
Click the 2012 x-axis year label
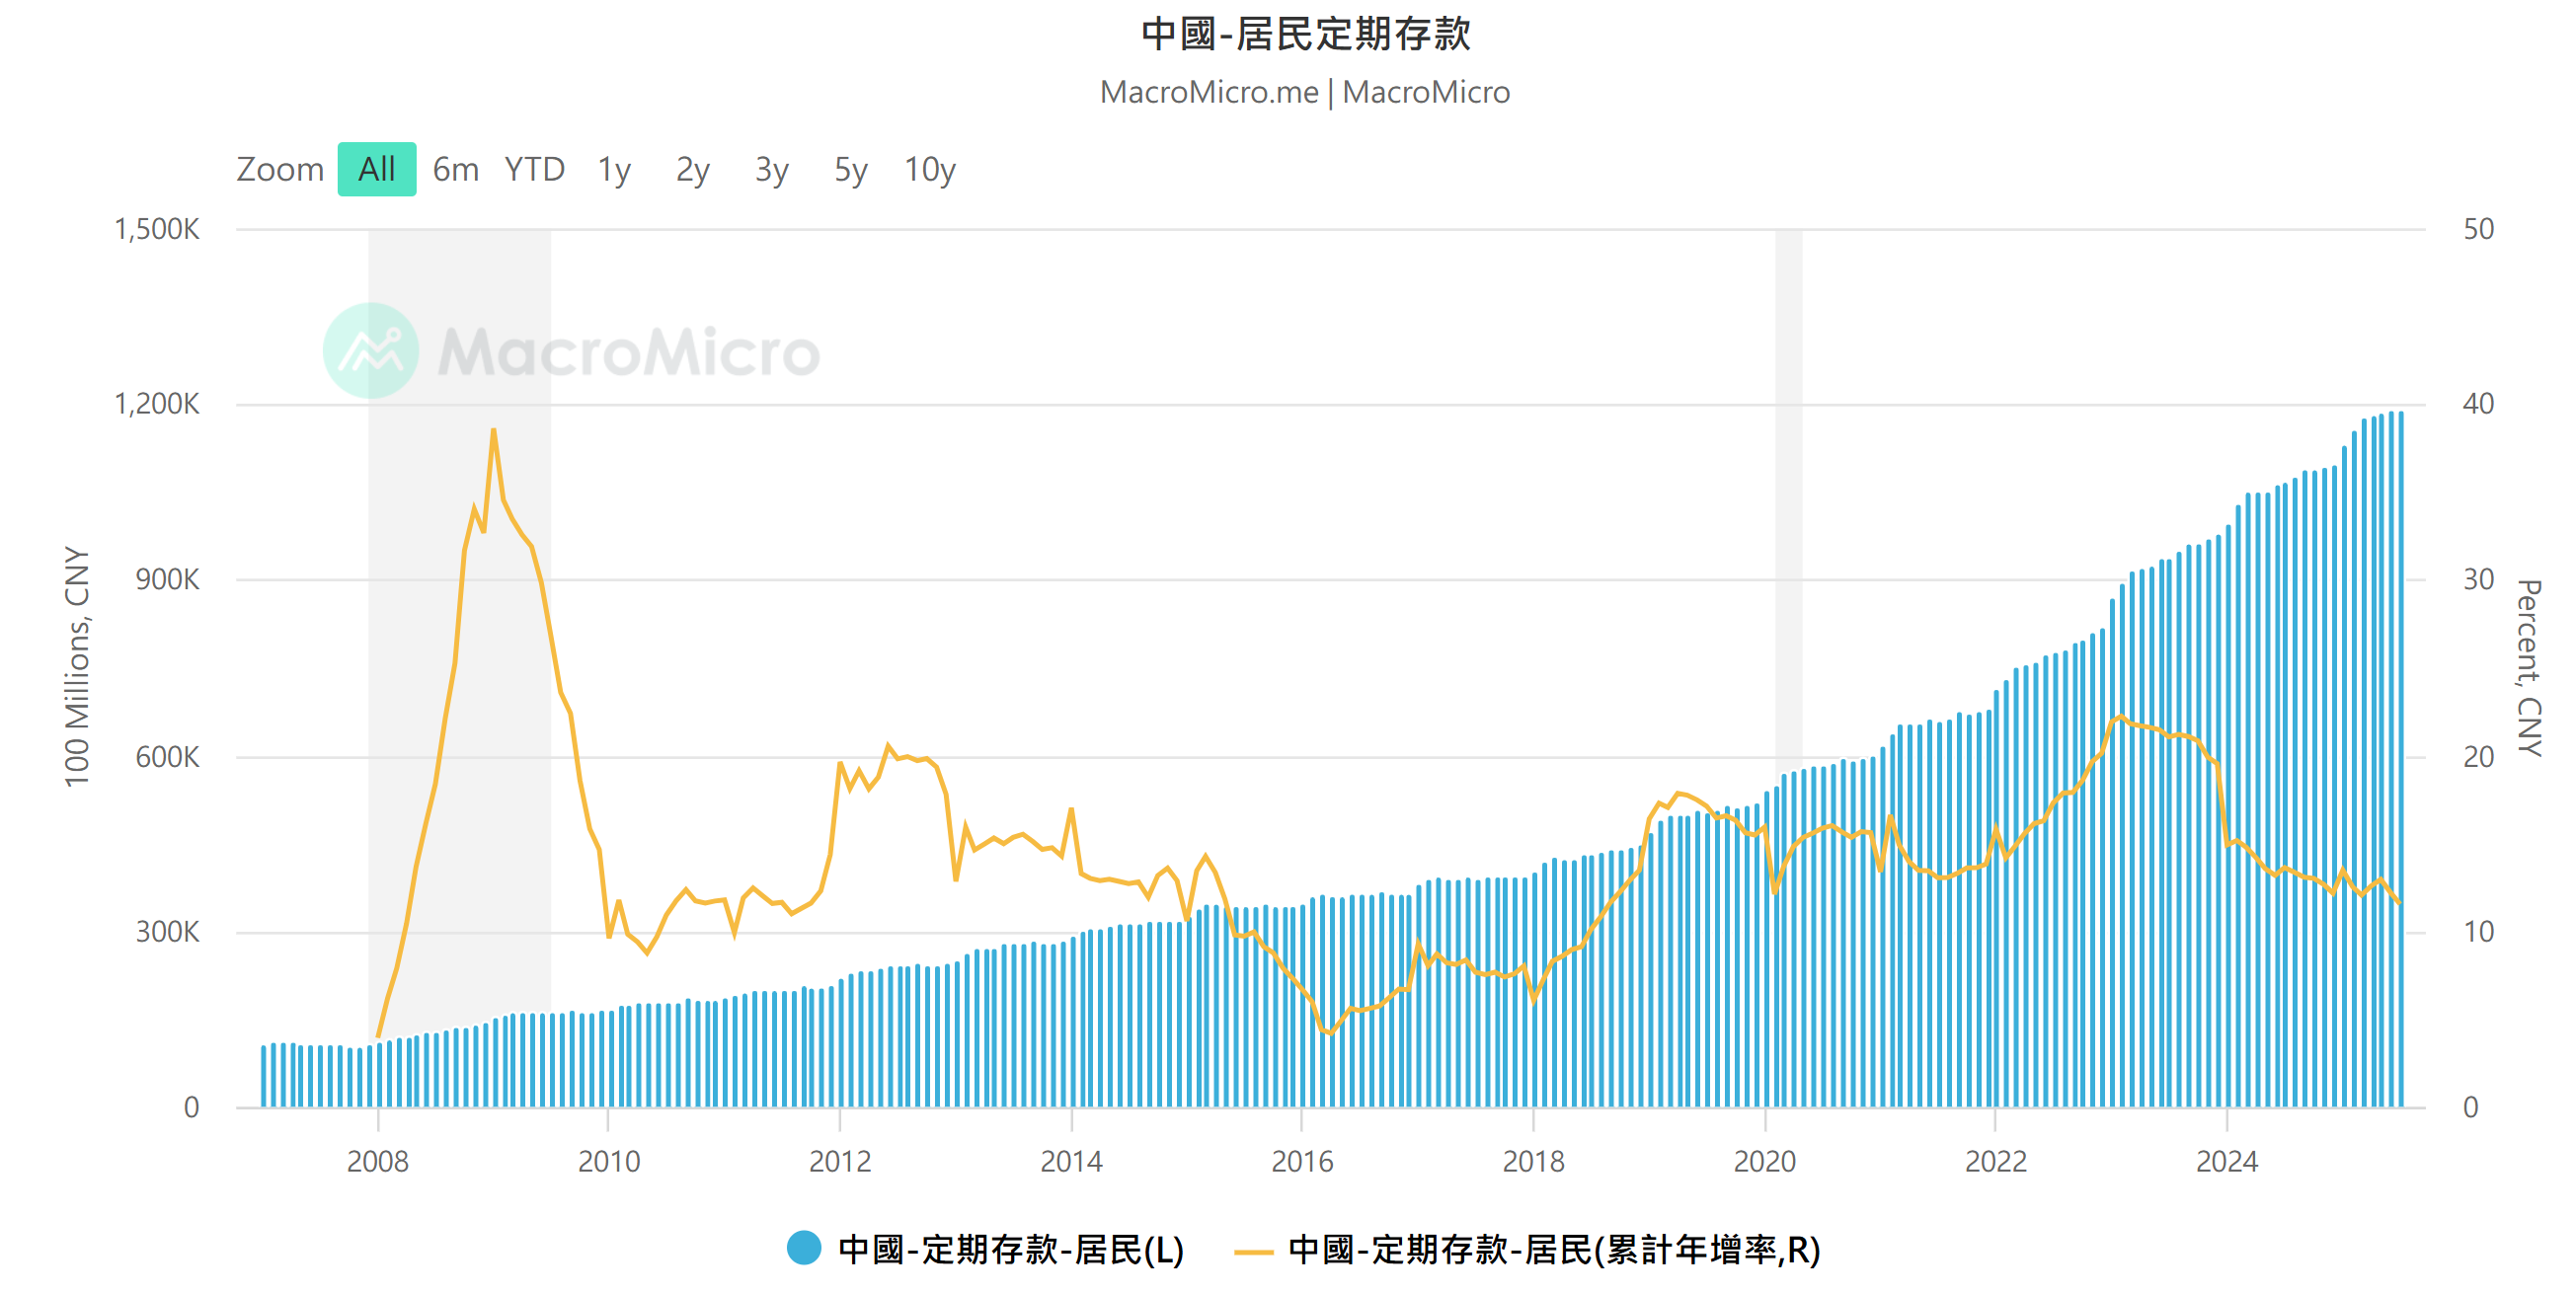click(840, 1161)
